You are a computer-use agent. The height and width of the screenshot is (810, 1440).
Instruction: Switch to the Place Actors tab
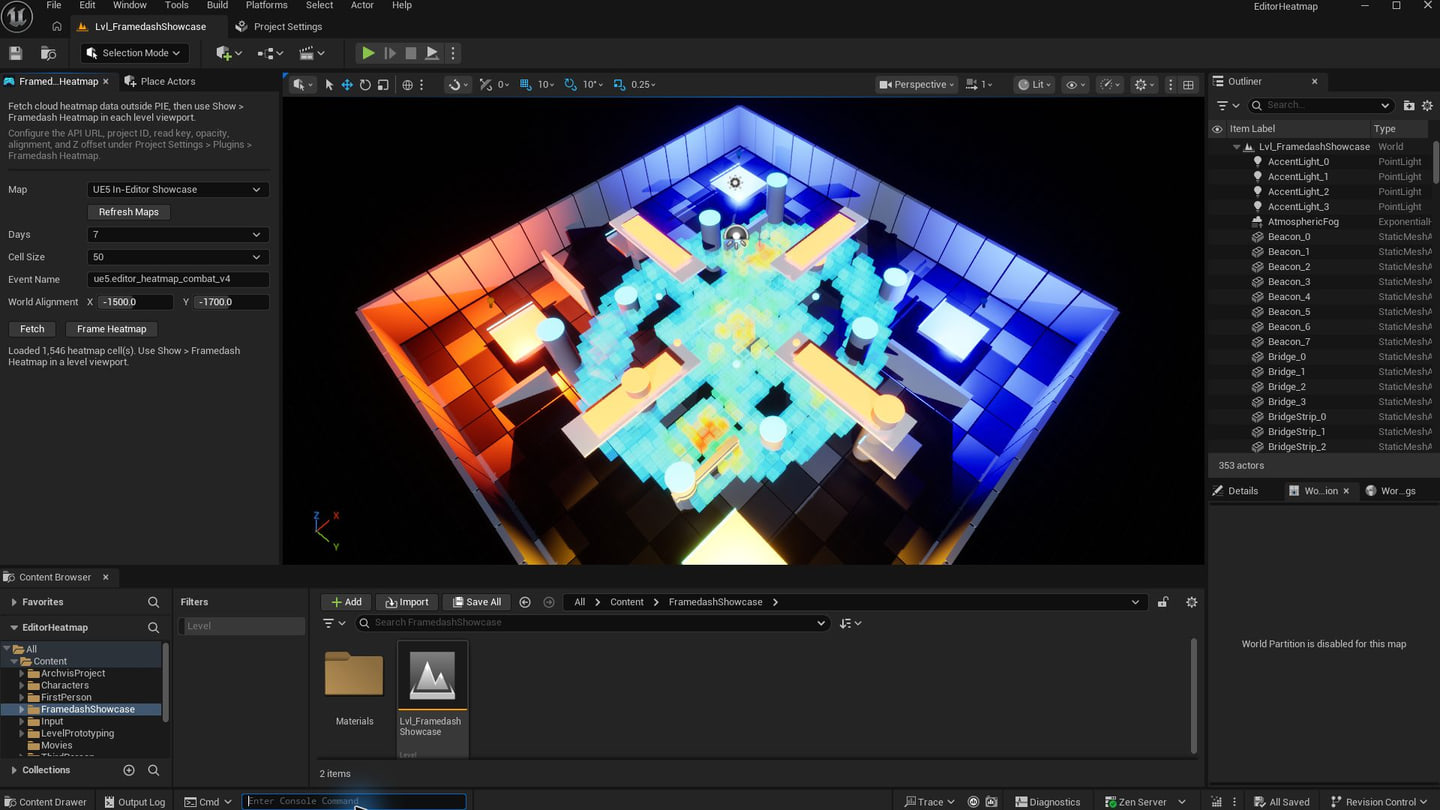point(158,81)
